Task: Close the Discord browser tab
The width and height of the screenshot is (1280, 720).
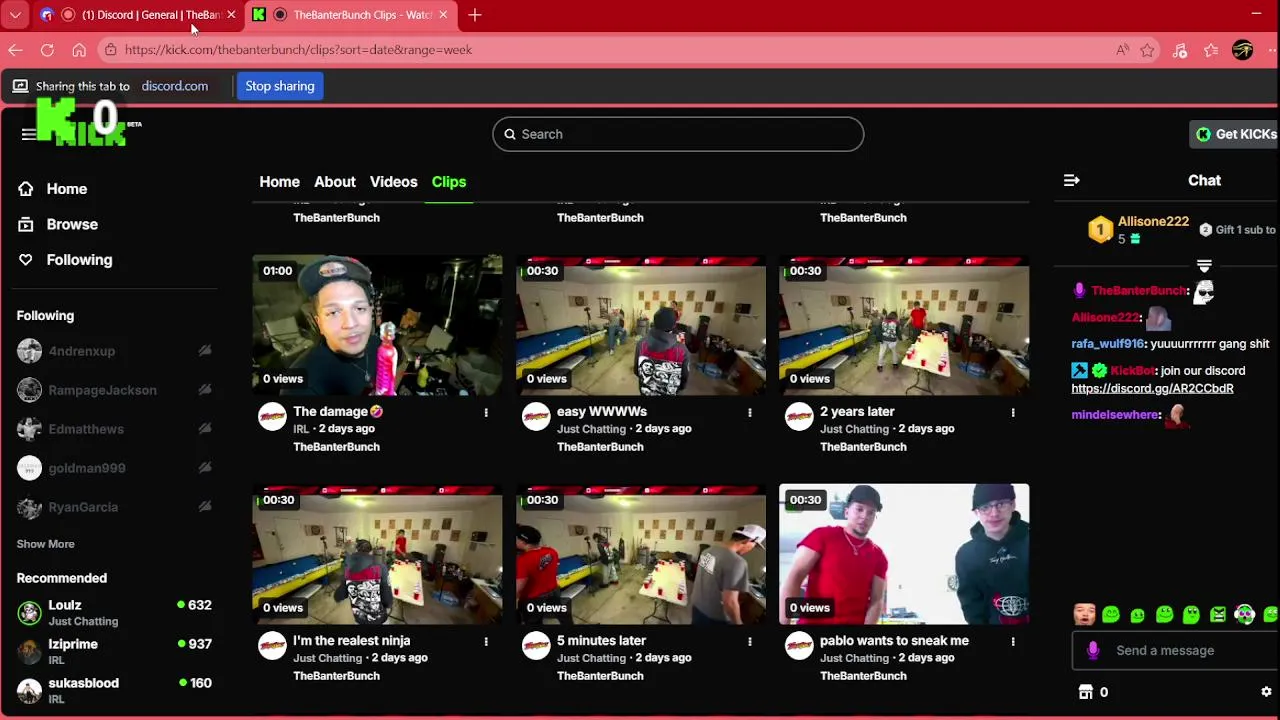Action: coord(231,15)
